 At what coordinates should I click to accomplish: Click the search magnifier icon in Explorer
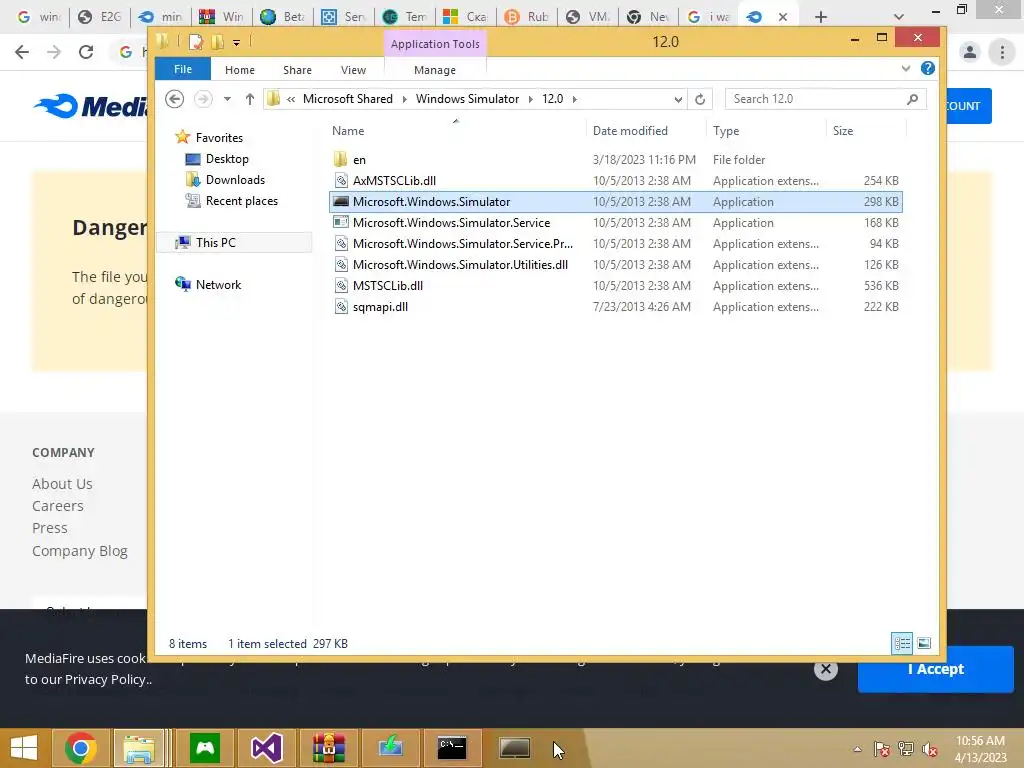tap(912, 99)
